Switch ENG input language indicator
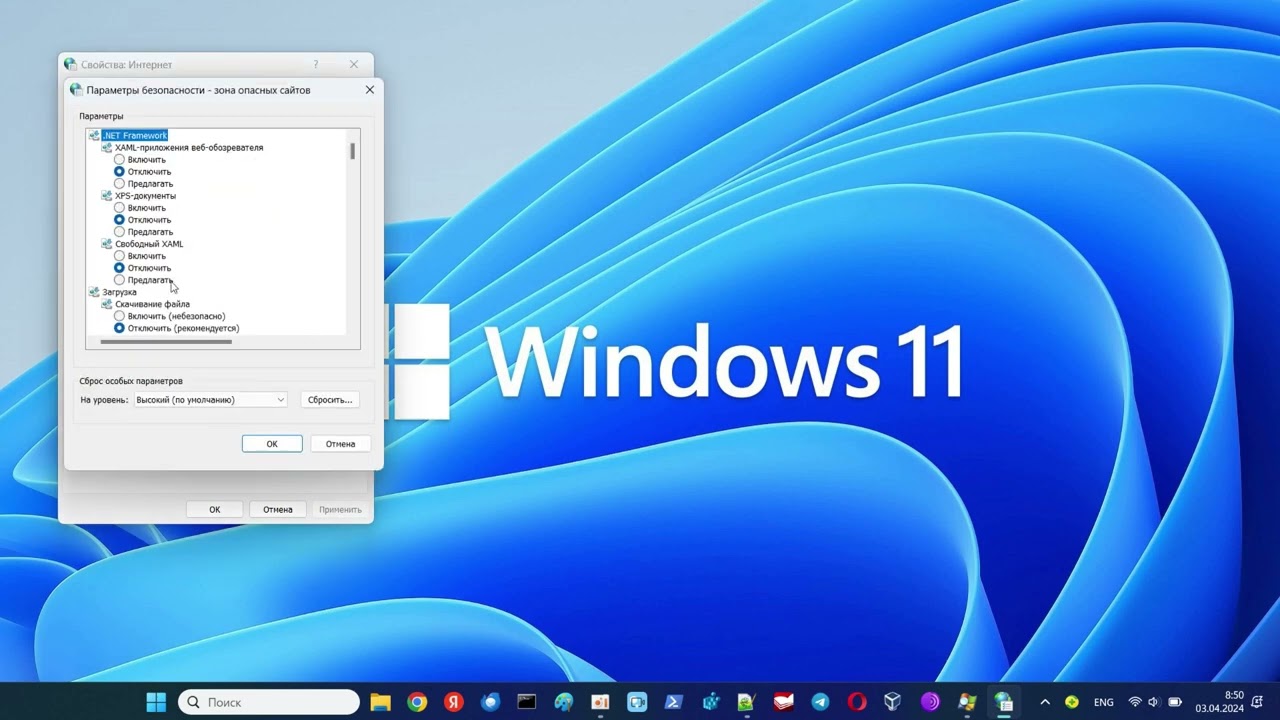This screenshot has height=720, width=1280. click(x=1104, y=702)
